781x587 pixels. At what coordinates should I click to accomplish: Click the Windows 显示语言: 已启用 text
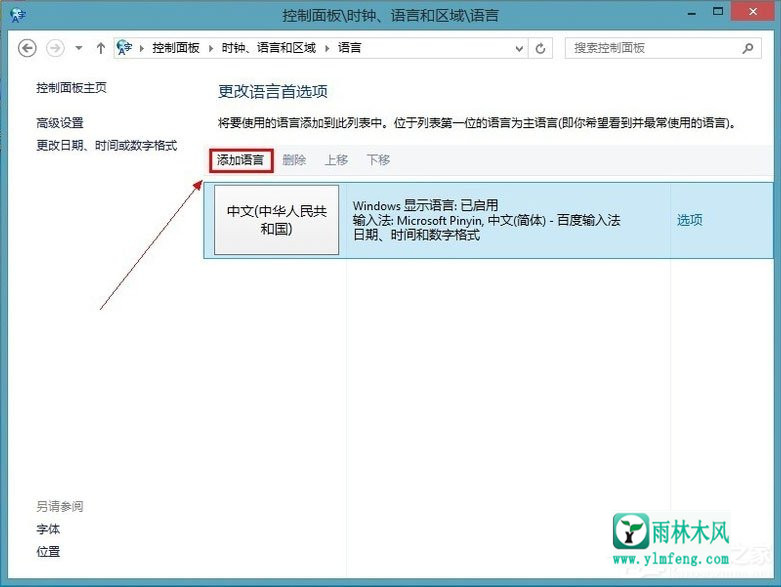pos(425,205)
